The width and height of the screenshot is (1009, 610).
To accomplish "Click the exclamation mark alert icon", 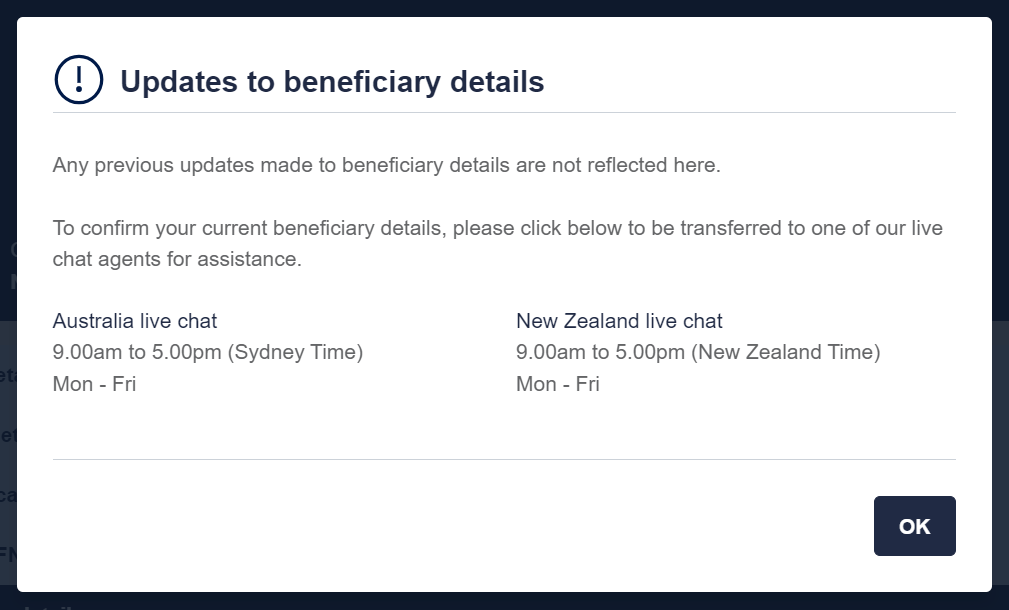I will coord(79,80).
